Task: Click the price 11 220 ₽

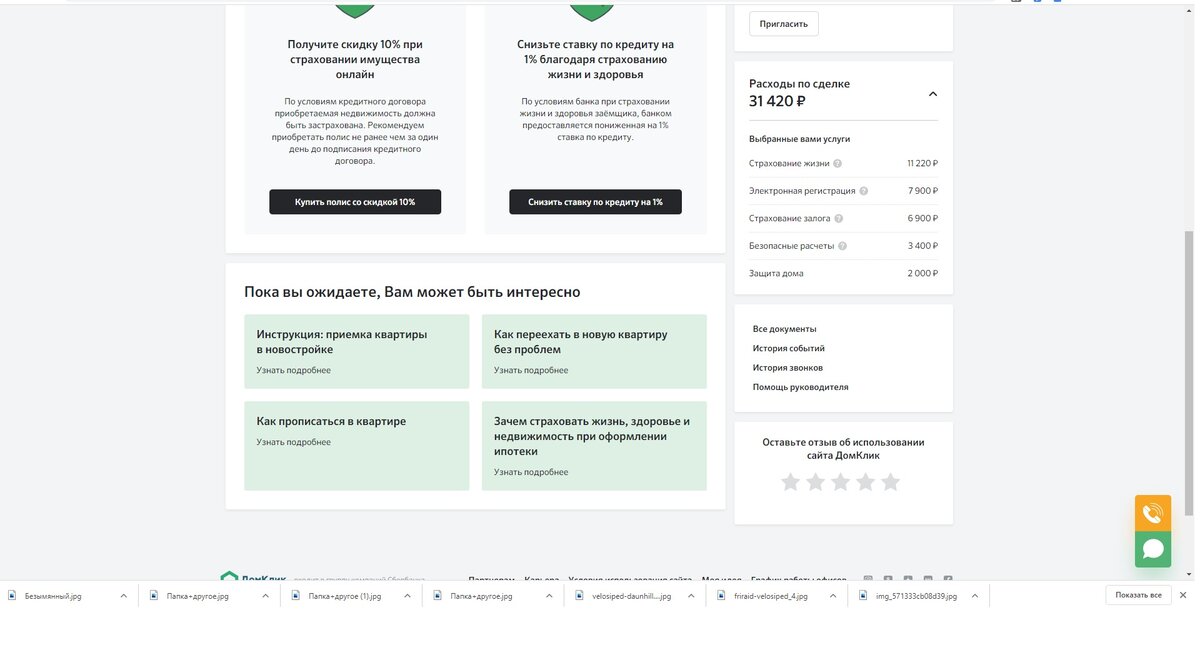Action: pos(922,163)
